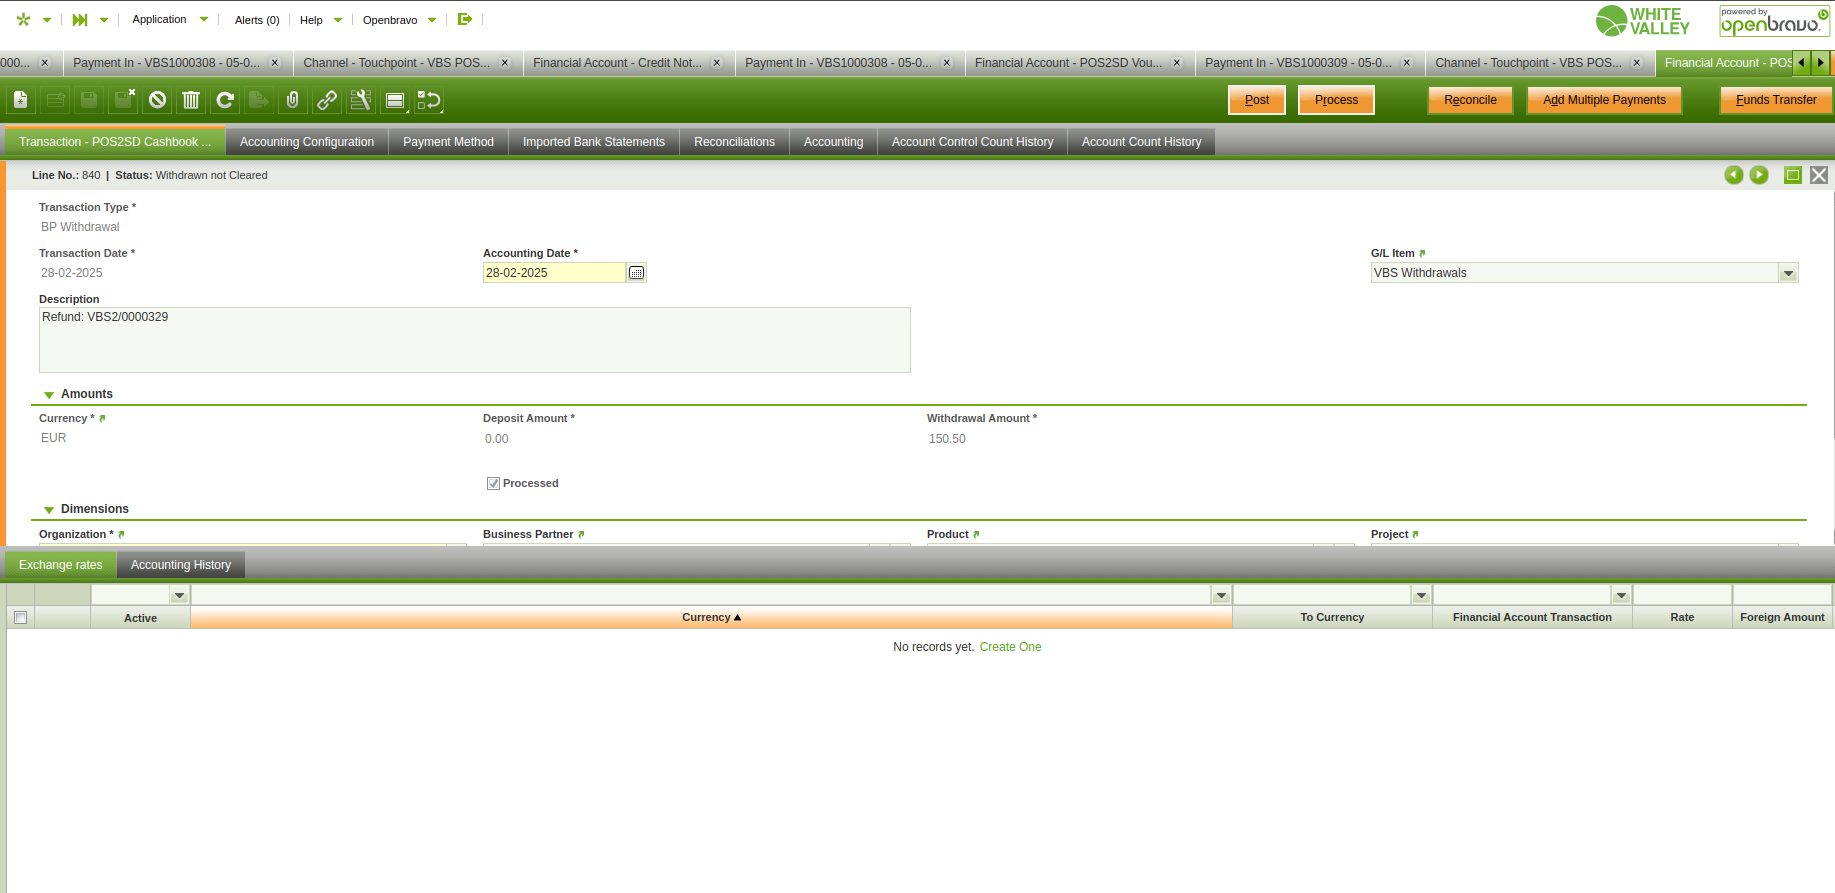
Task: Switch to Accounting History subtab
Action: pyautogui.click(x=181, y=565)
